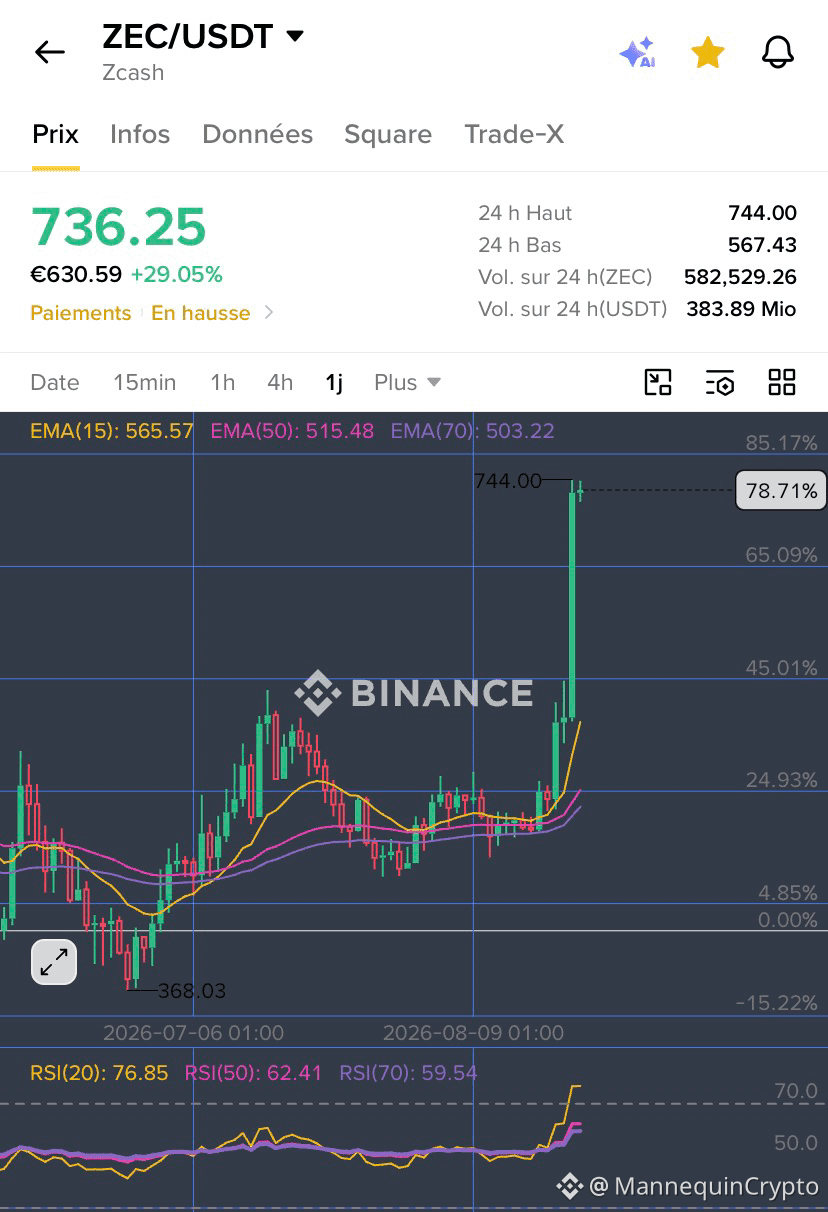Select the 1h timeframe
The height and width of the screenshot is (1212, 828).
click(222, 382)
